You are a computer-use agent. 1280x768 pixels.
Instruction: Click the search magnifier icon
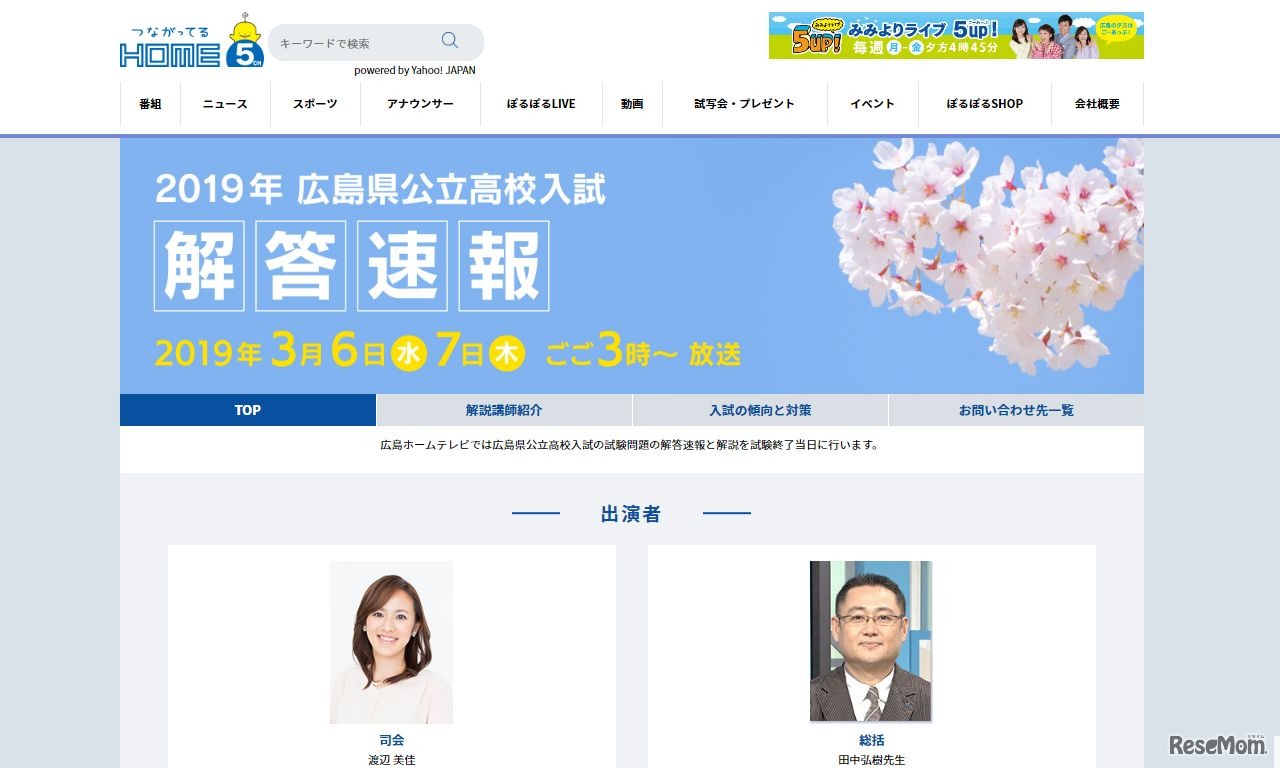click(x=449, y=40)
